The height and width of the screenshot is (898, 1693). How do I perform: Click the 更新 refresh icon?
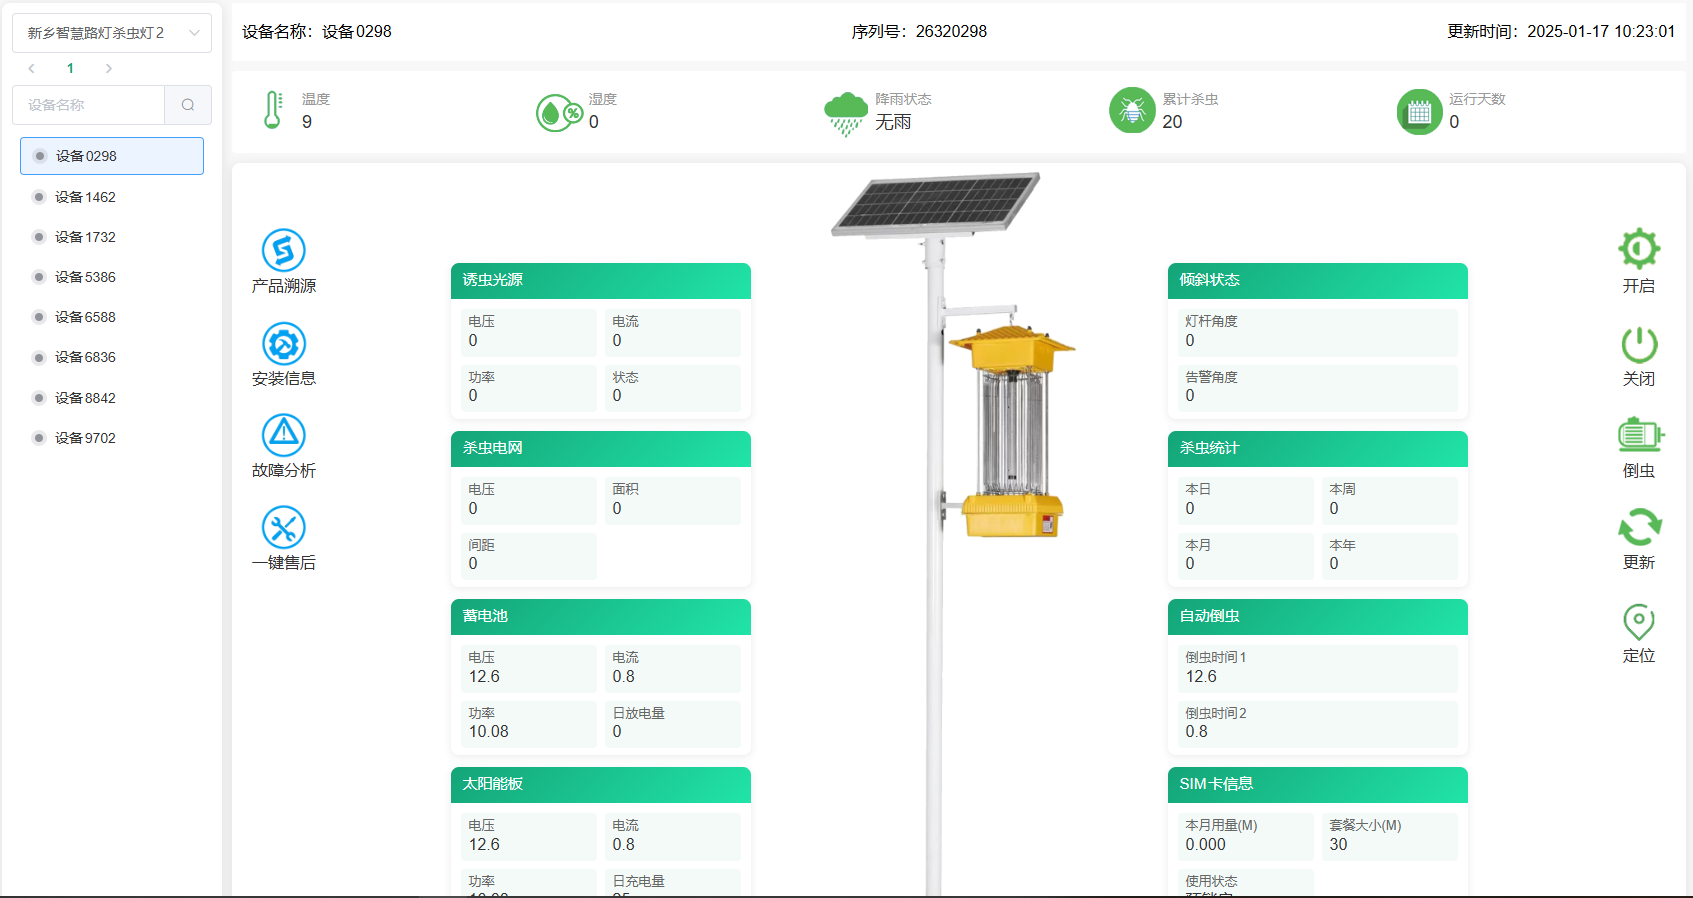(x=1638, y=528)
